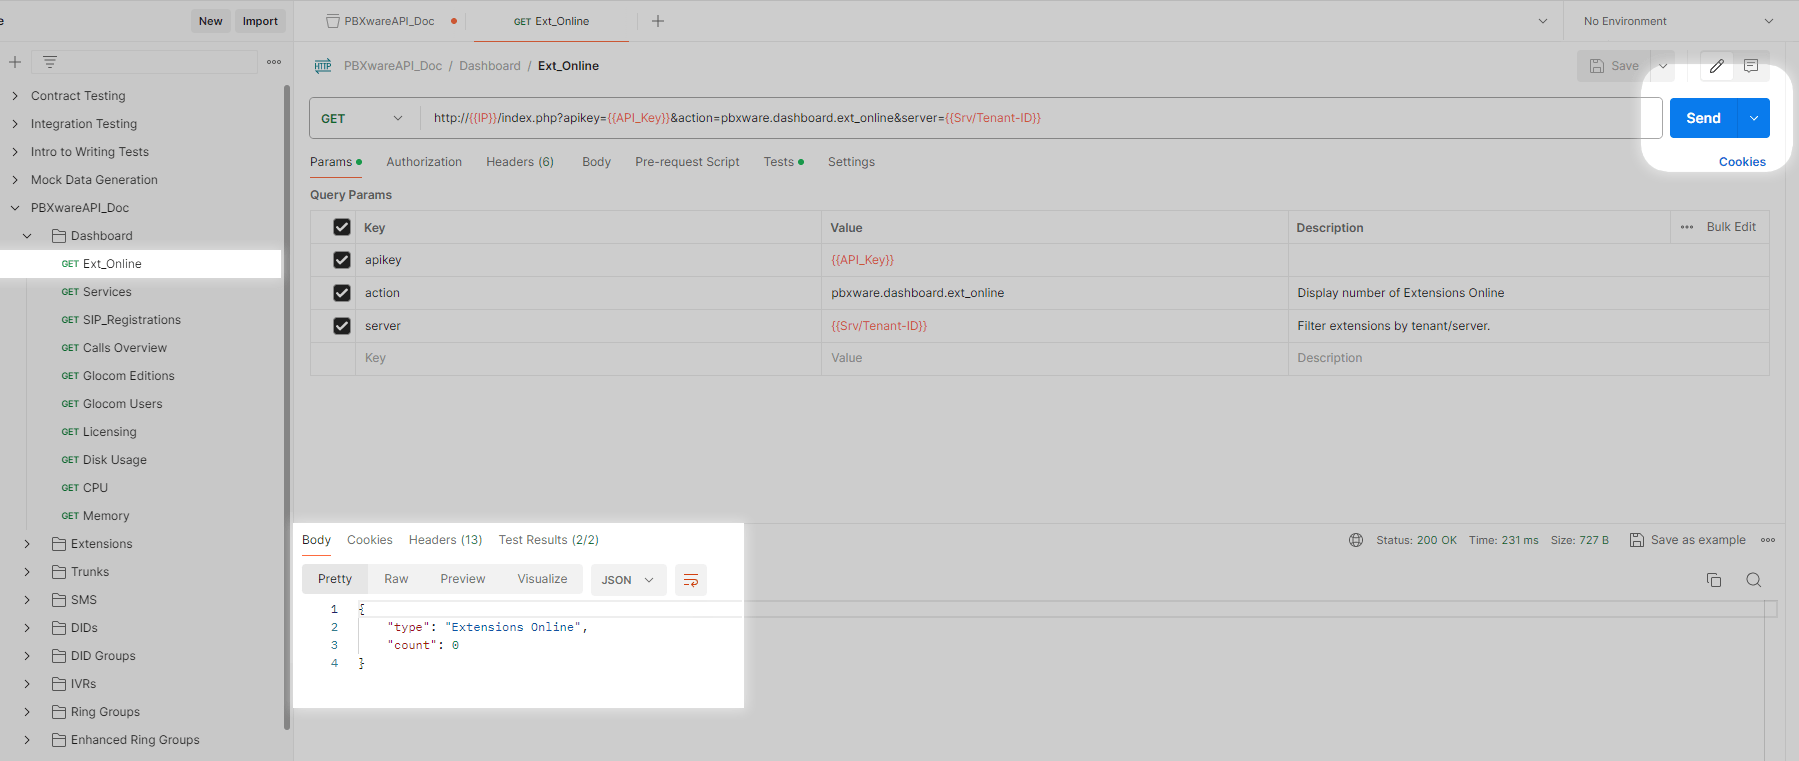Open JSON format dropdown
Screen dimensions: 1799x761
click(x=628, y=580)
